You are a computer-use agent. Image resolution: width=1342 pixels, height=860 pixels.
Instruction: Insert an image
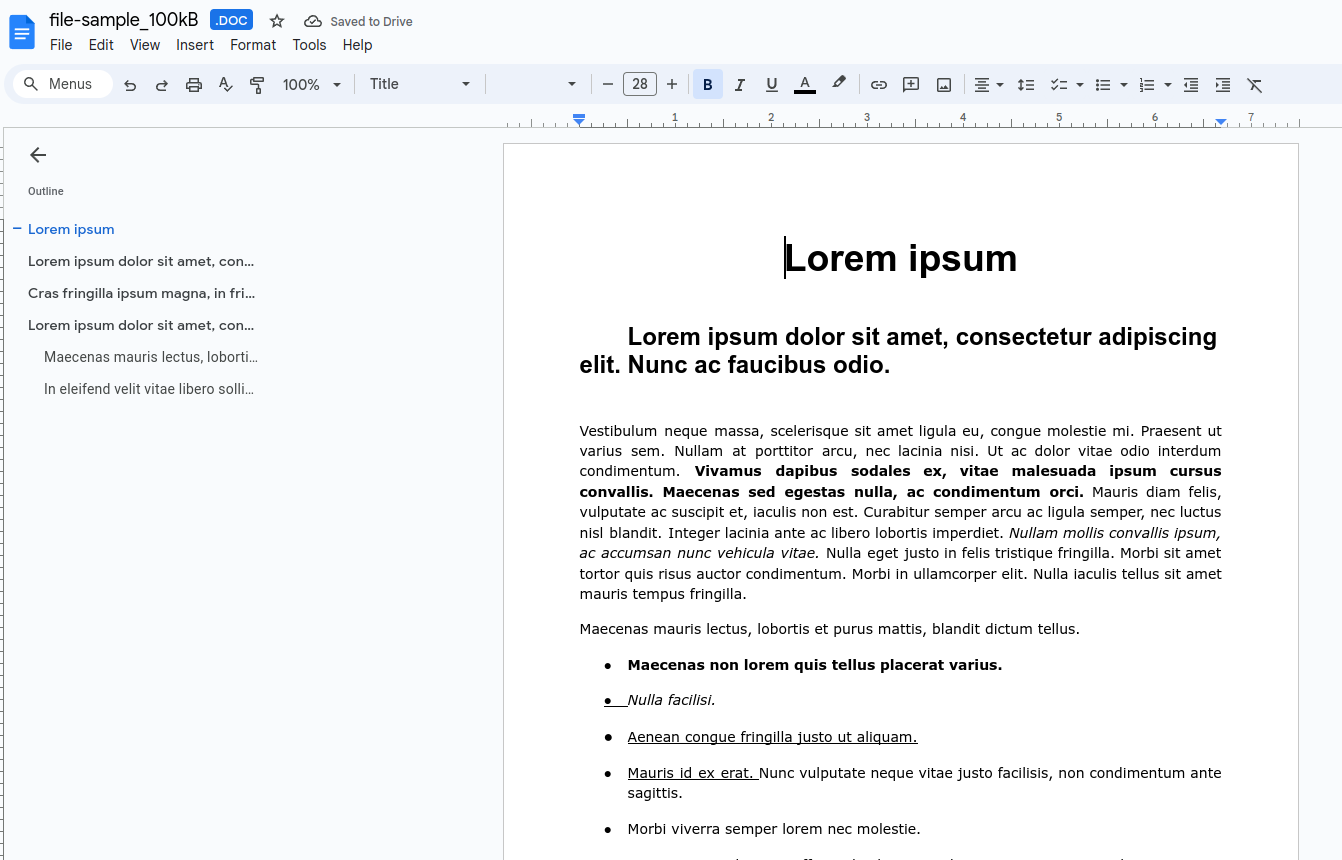point(944,85)
